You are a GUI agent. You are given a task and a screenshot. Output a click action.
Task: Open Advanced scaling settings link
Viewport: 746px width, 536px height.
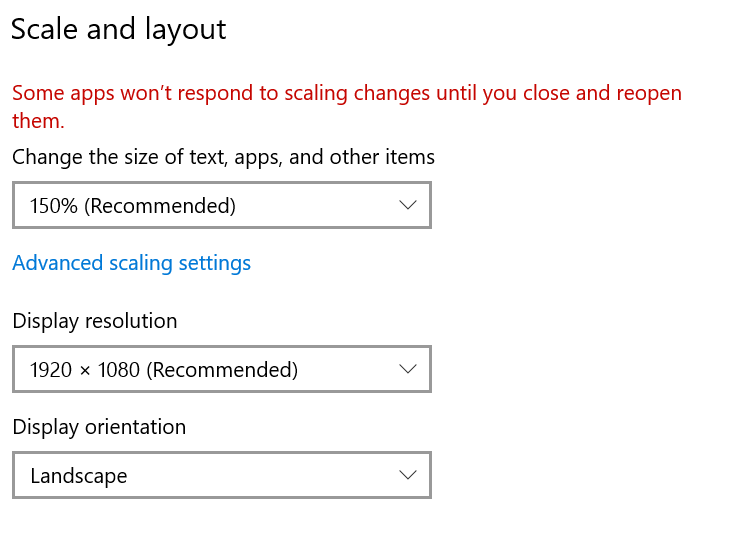click(x=131, y=263)
